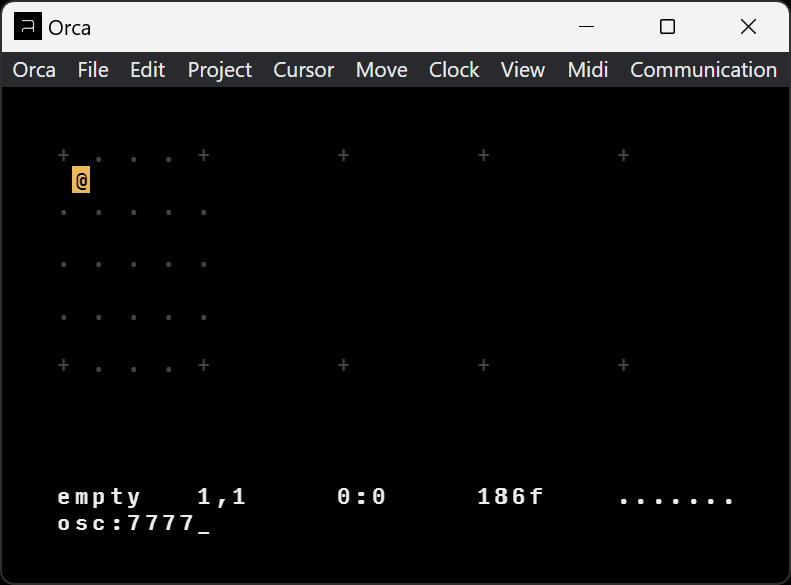Screen dimensions: 791x585
Task: Open the Communication menu
Action: 703,70
